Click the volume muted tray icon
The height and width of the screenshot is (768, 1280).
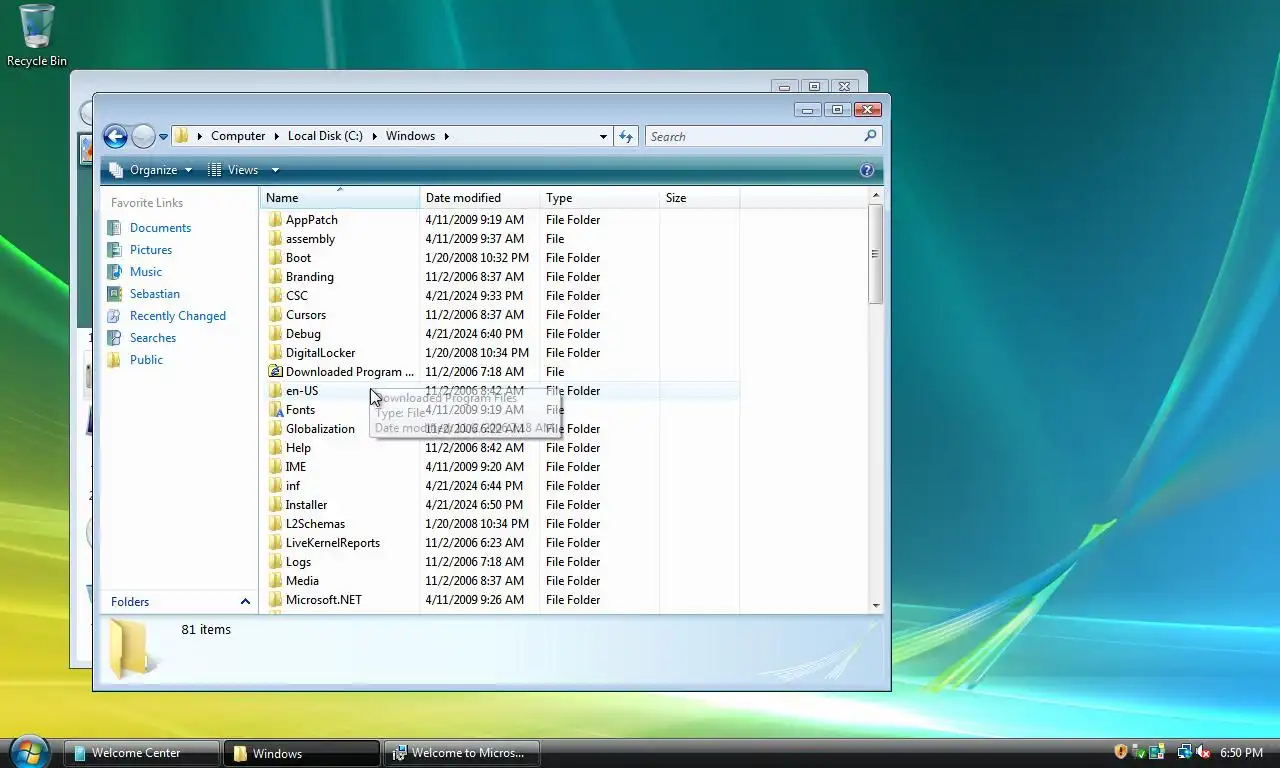pos(1203,752)
